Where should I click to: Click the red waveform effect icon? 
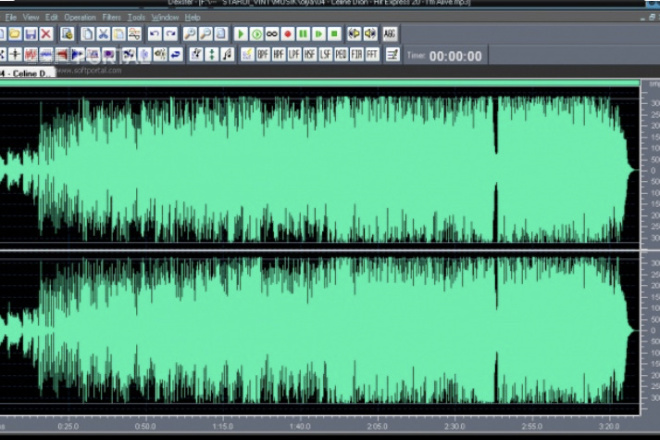pos(30,54)
